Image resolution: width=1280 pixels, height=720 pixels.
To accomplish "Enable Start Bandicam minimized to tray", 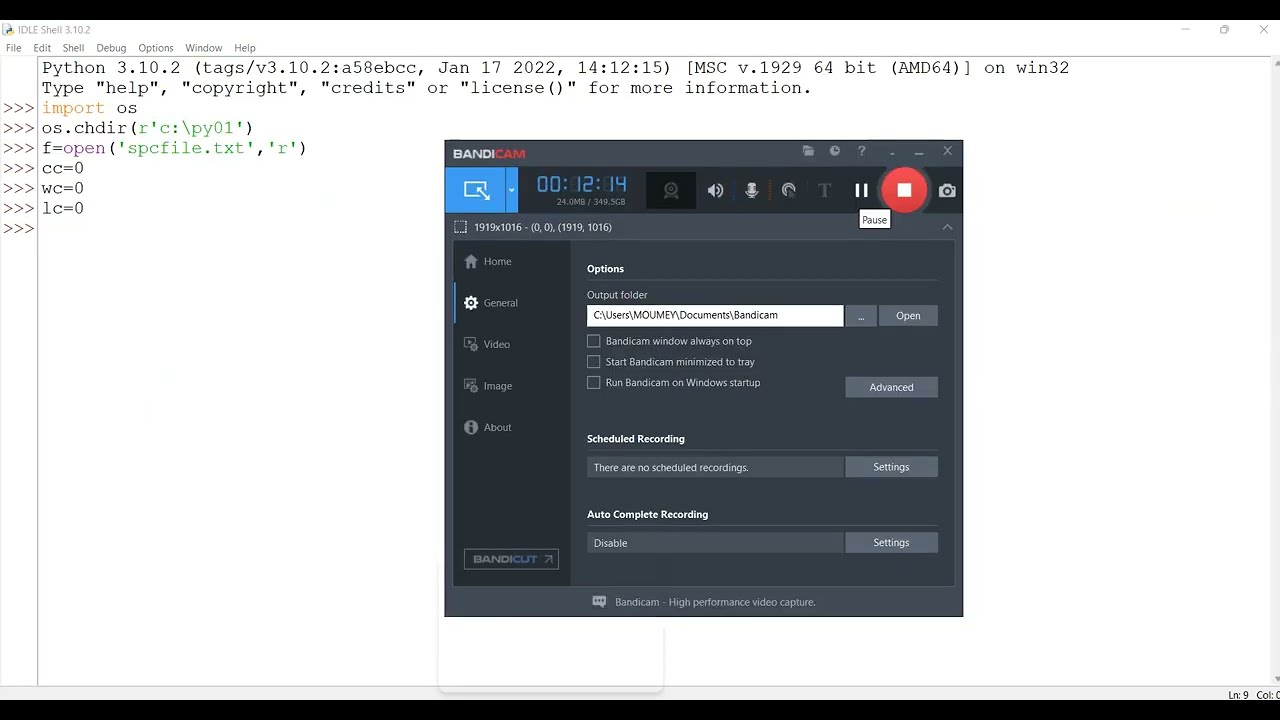I will pos(594,362).
